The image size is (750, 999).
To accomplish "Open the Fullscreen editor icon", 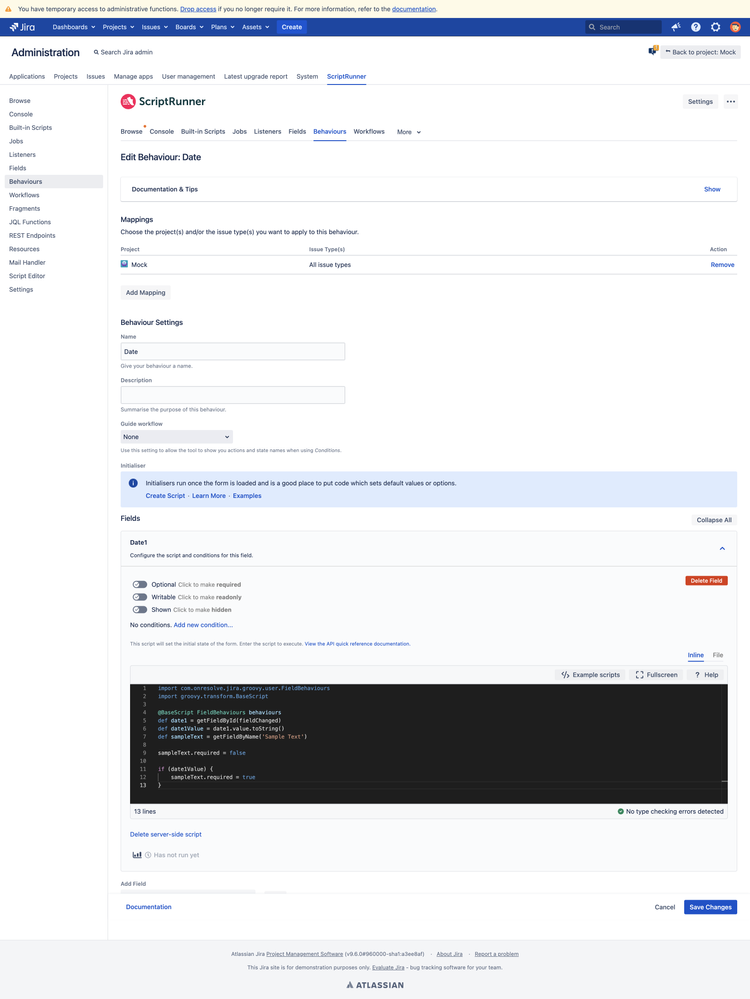I will coord(639,674).
